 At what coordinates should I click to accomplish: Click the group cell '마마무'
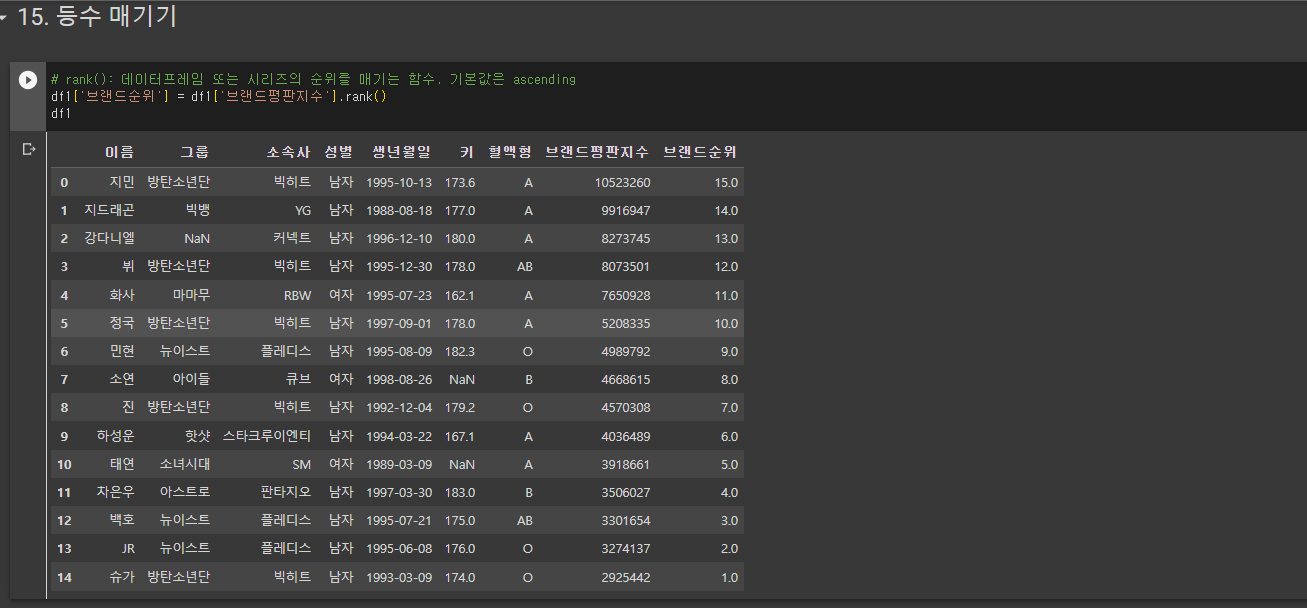191,295
